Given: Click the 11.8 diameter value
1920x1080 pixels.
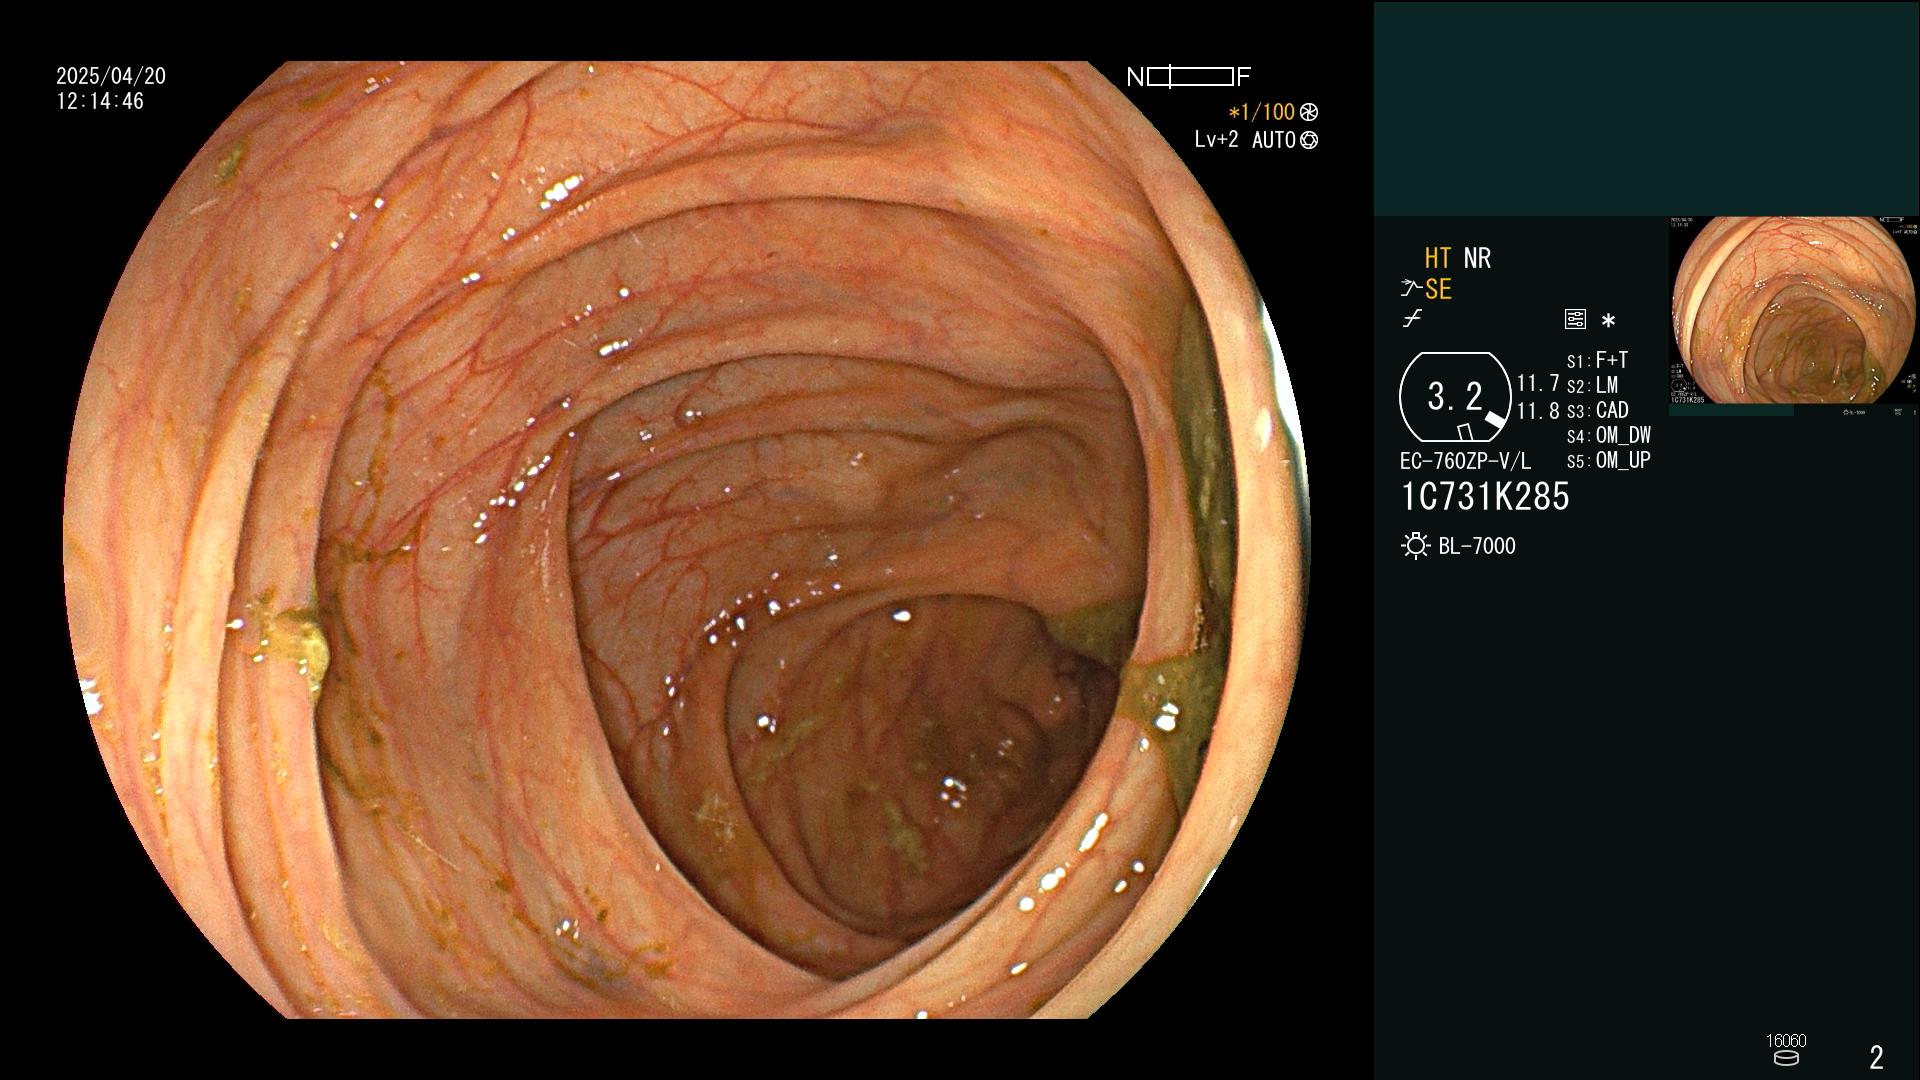Looking at the screenshot, I should pos(1538,411).
